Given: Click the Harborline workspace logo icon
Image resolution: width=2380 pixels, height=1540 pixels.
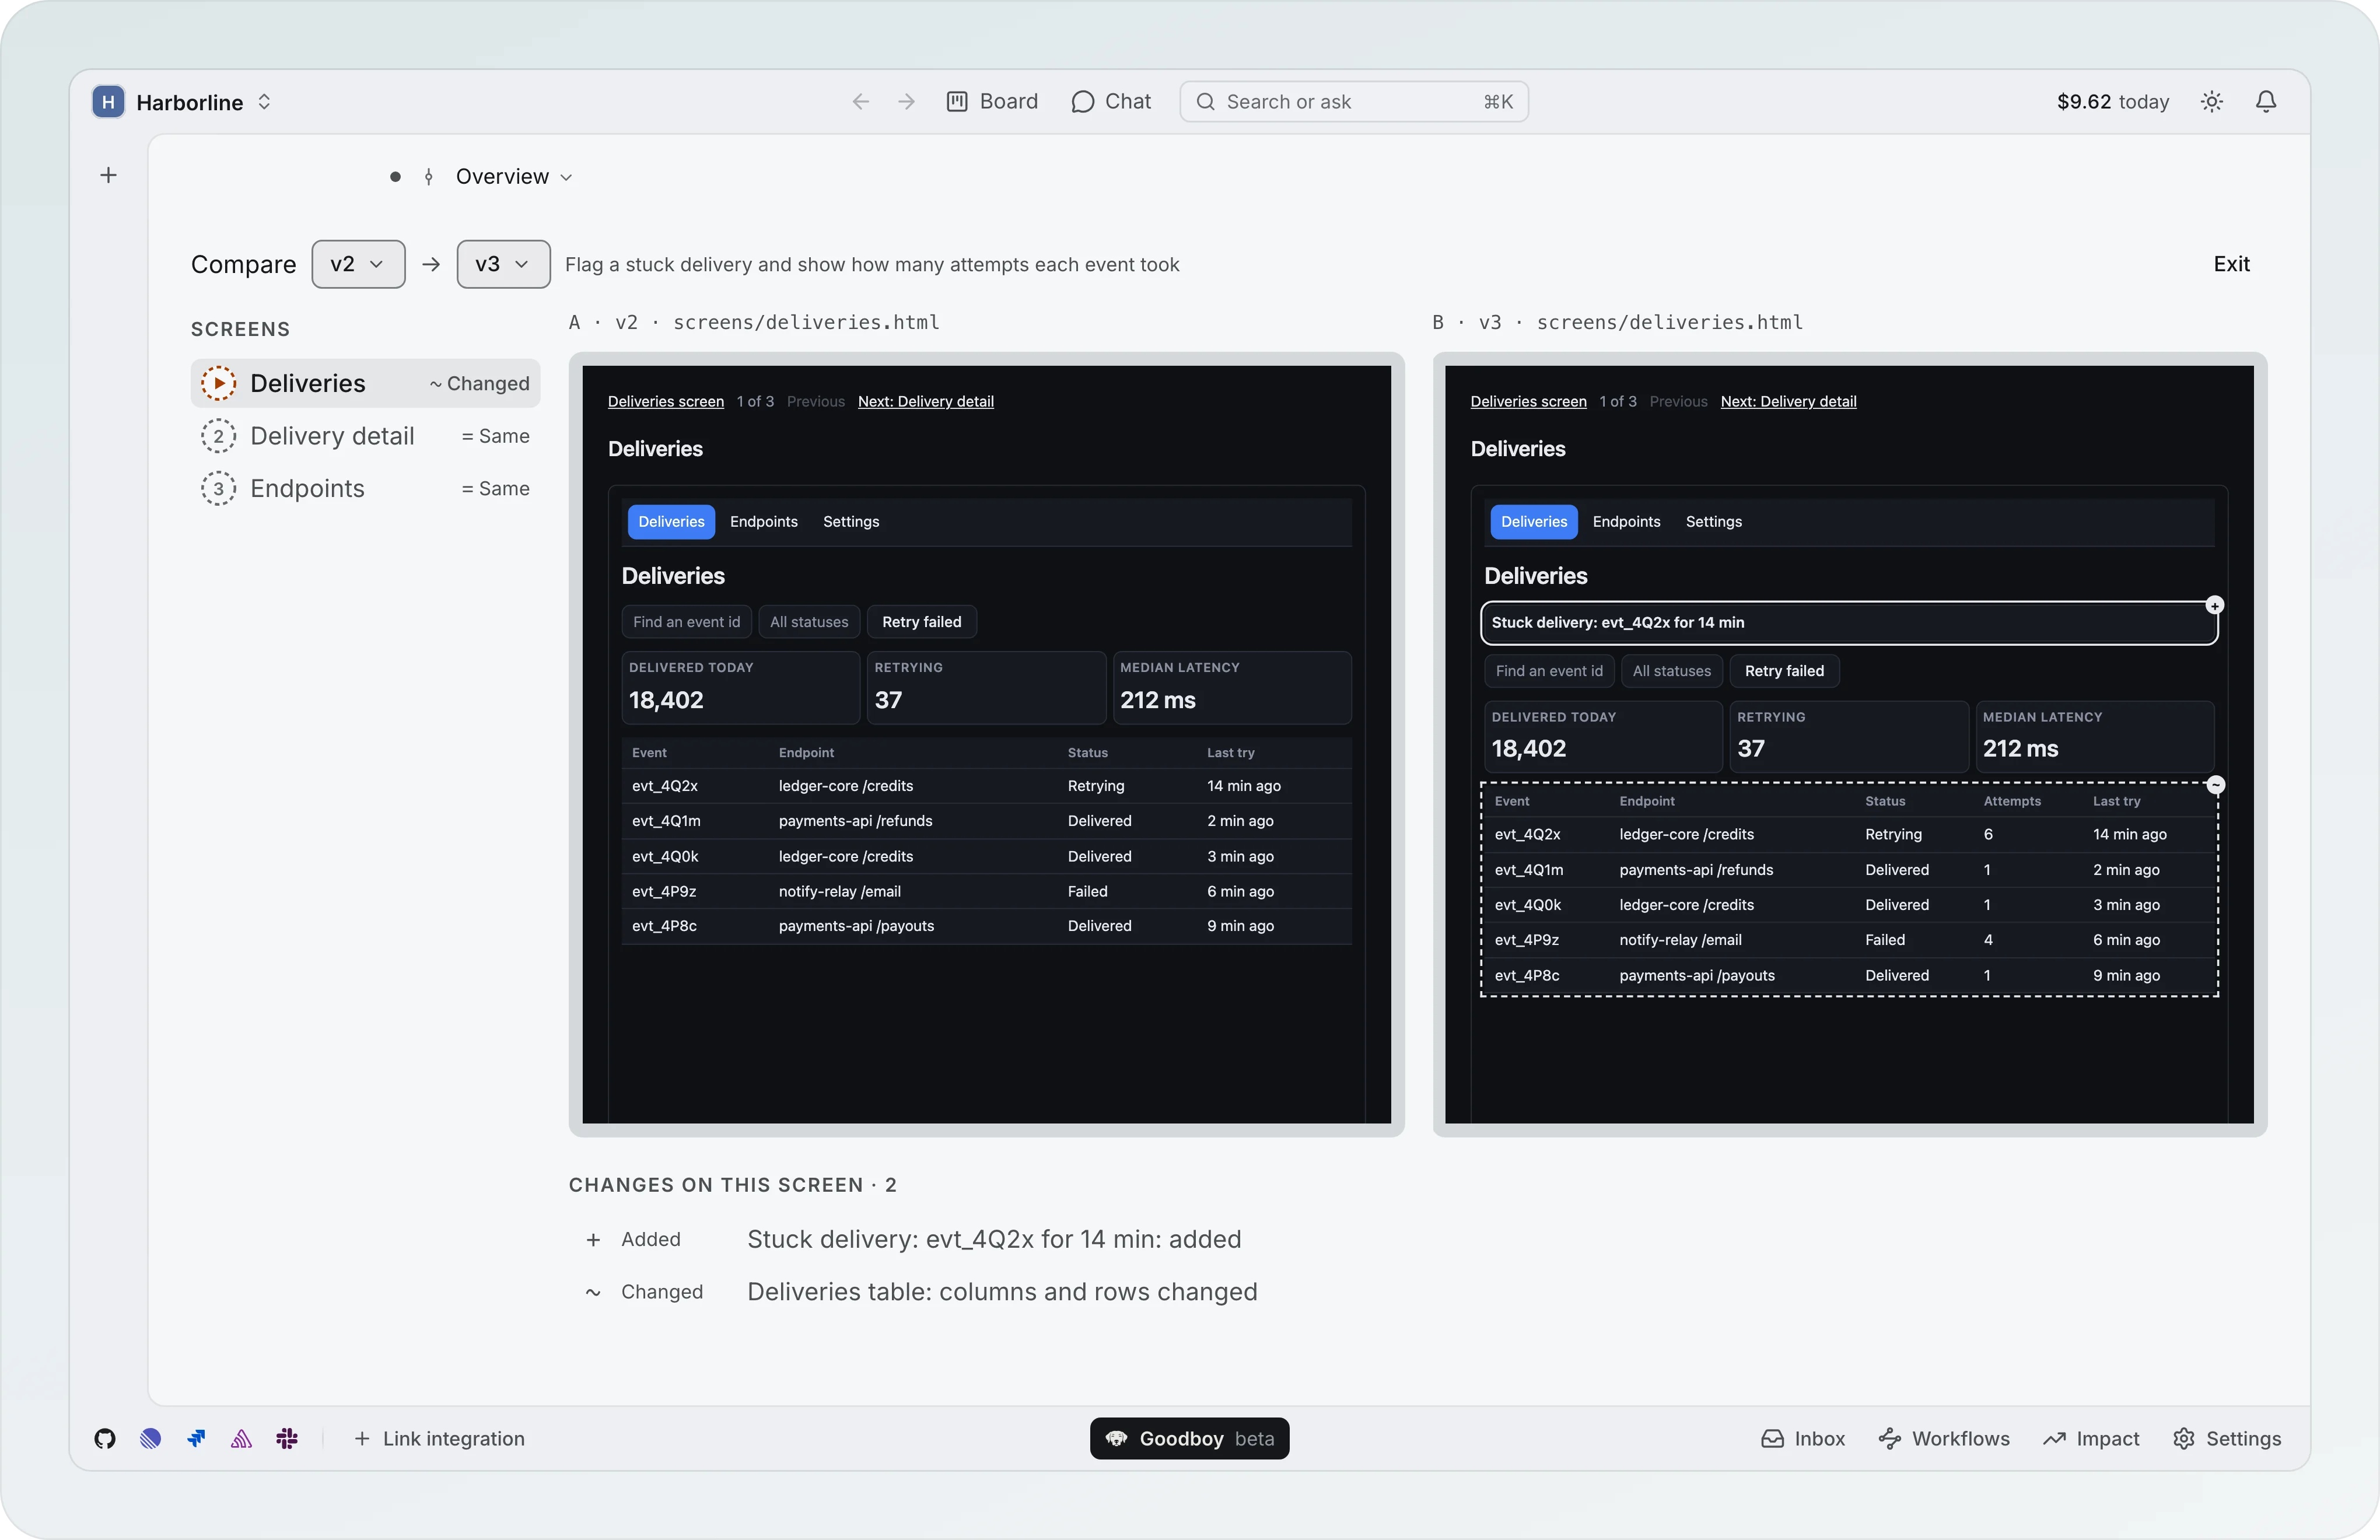Looking at the screenshot, I should click(x=108, y=102).
